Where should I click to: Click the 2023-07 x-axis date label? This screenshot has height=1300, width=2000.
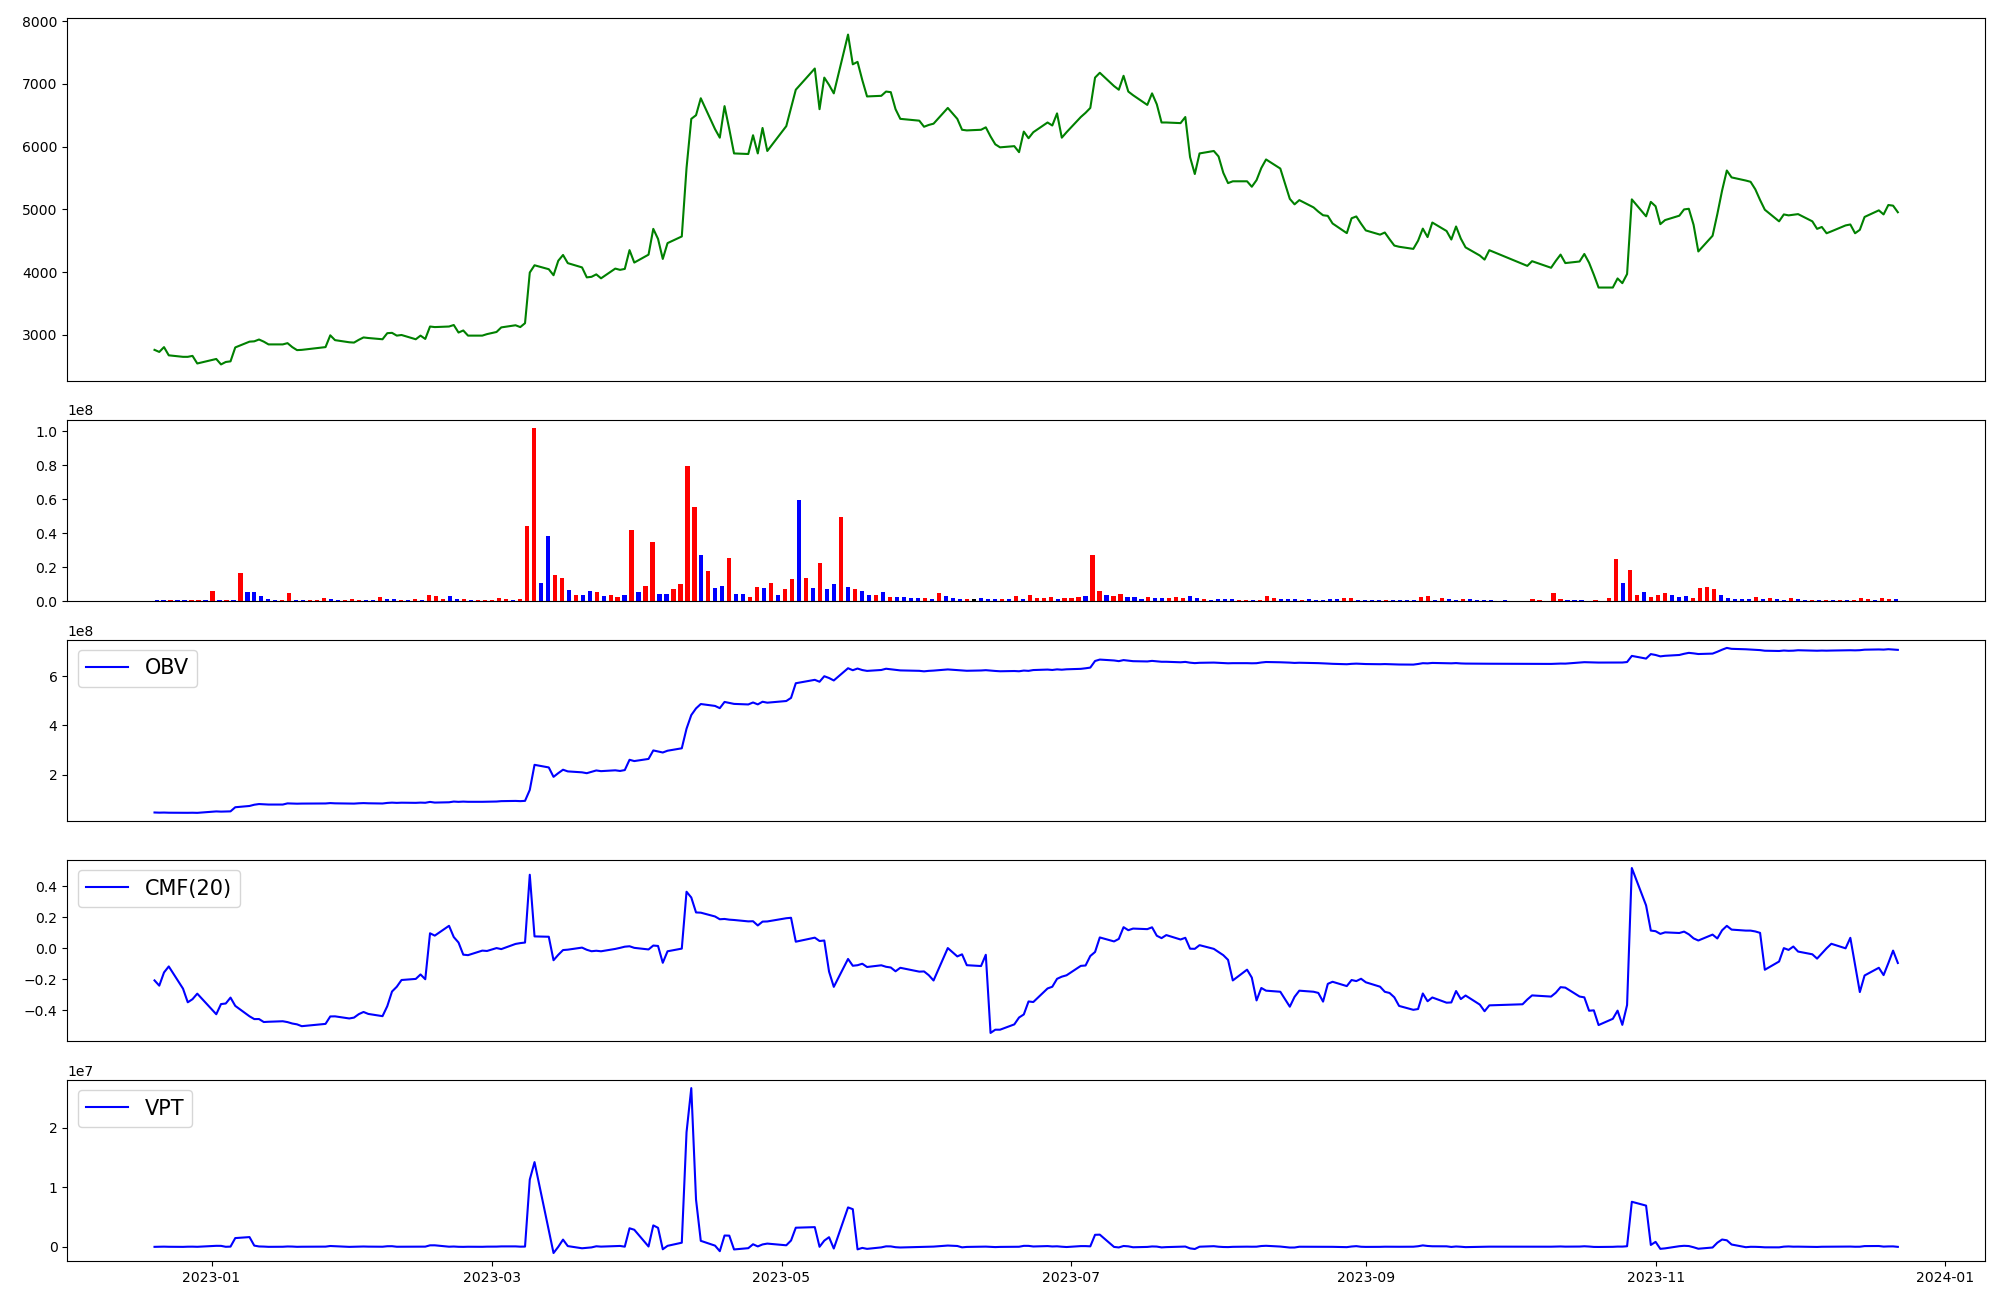pos(1071,1276)
